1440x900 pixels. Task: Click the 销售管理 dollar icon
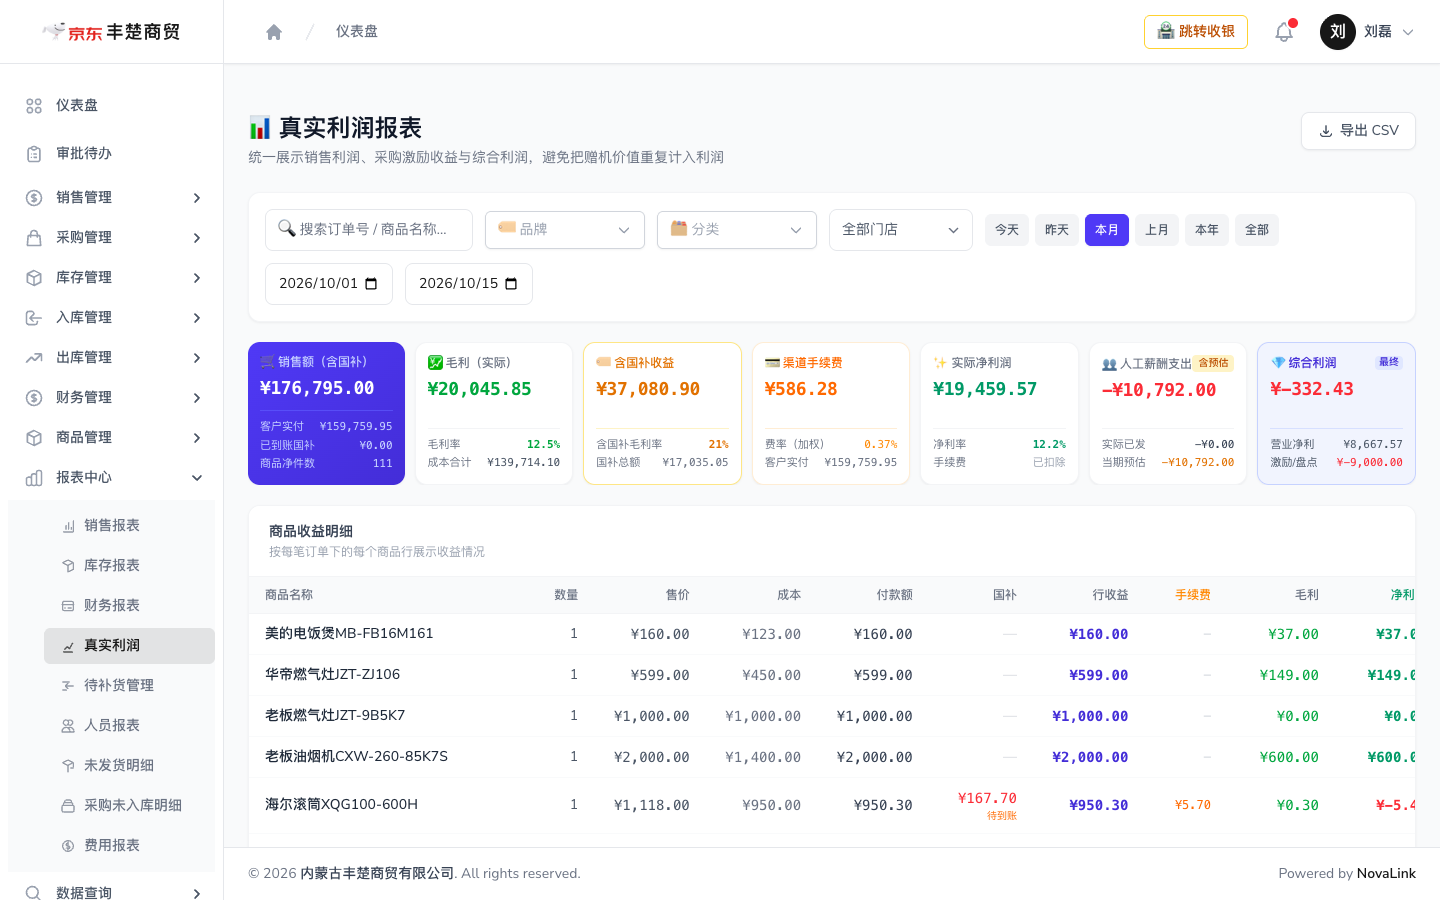34,198
